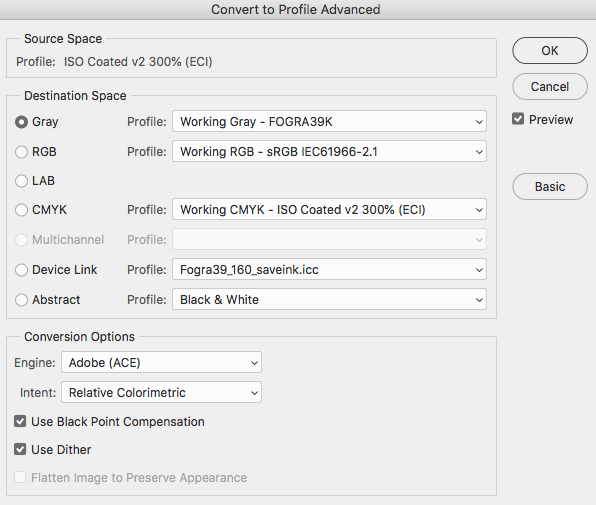Click the Destination Space group heading

[x=75, y=96]
